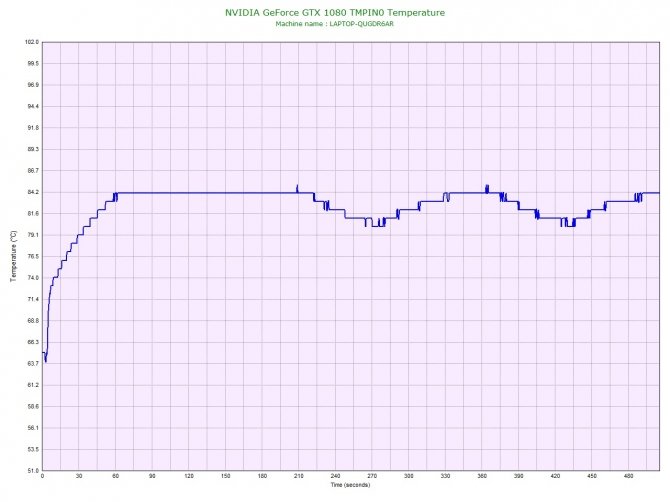Screen dimensions: 670x502
Task: Select the 61.2 y-axis tick value
Action: click(x=33, y=385)
